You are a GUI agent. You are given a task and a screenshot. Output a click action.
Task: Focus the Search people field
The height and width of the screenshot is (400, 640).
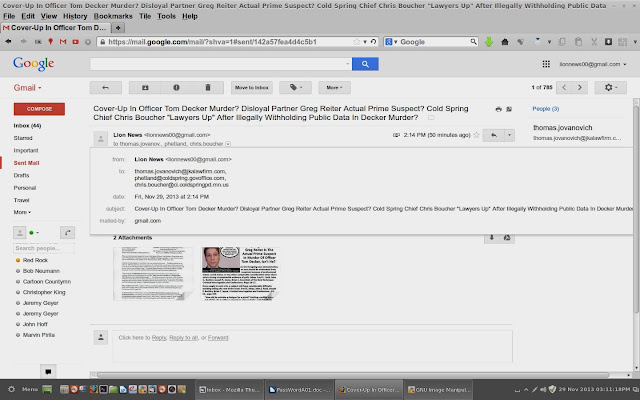[44, 248]
